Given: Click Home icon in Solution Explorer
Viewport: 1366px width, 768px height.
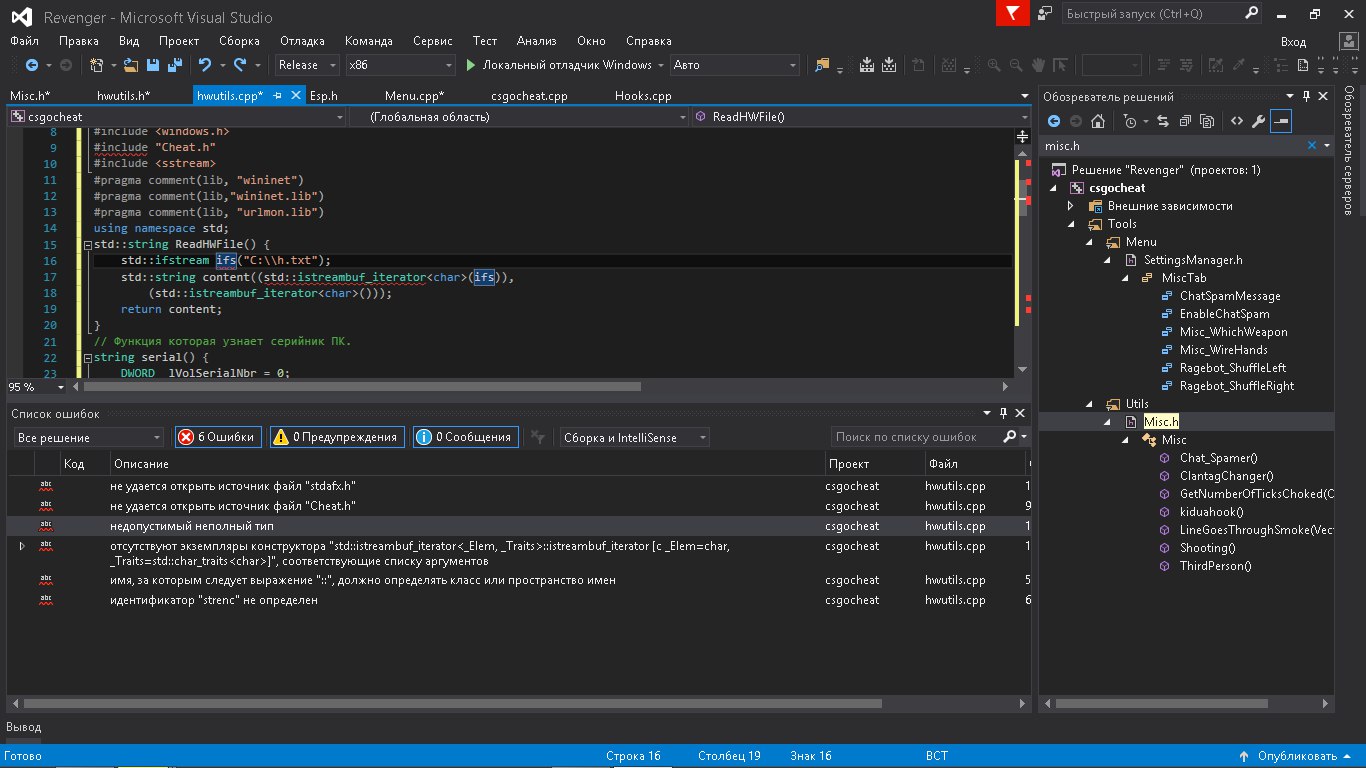Looking at the screenshot, I should coord(1097,121).
